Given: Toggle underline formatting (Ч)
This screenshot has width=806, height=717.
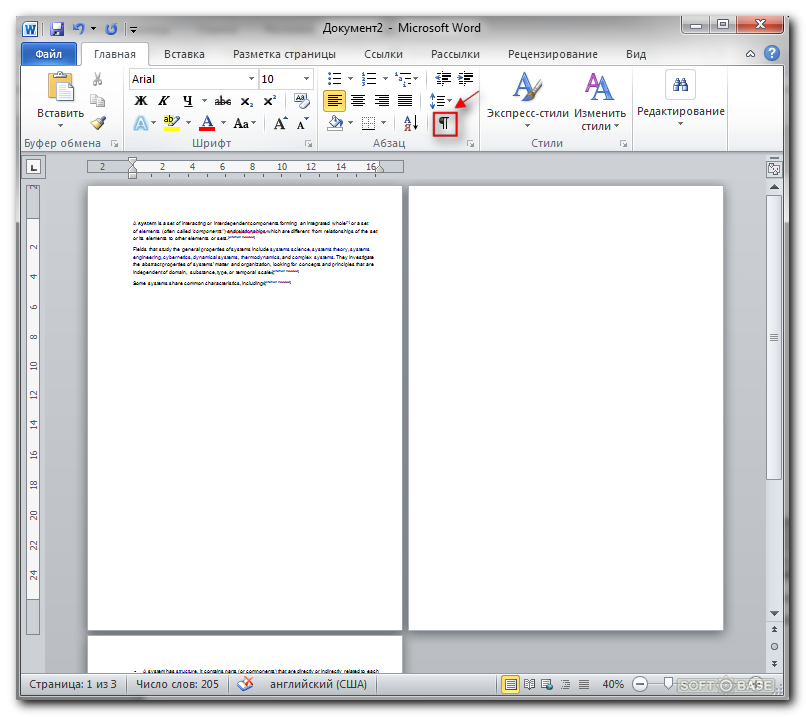Looking at the screenshot, I should coord(188,101).
